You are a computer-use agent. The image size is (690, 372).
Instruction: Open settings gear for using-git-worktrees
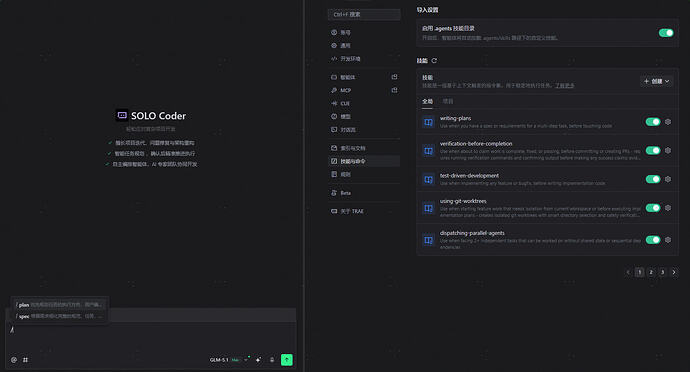click(x=668, y=208)
